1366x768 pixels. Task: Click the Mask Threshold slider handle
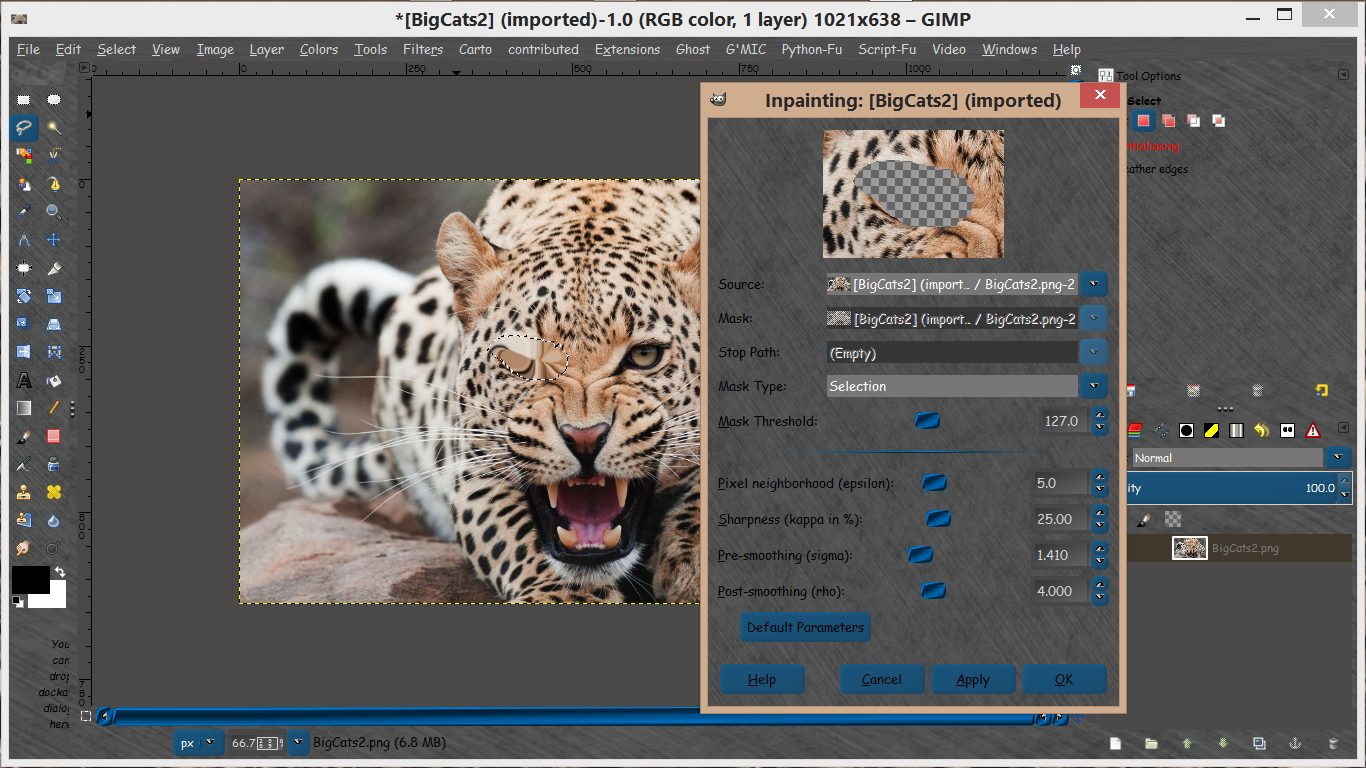[x=927, y=421]
